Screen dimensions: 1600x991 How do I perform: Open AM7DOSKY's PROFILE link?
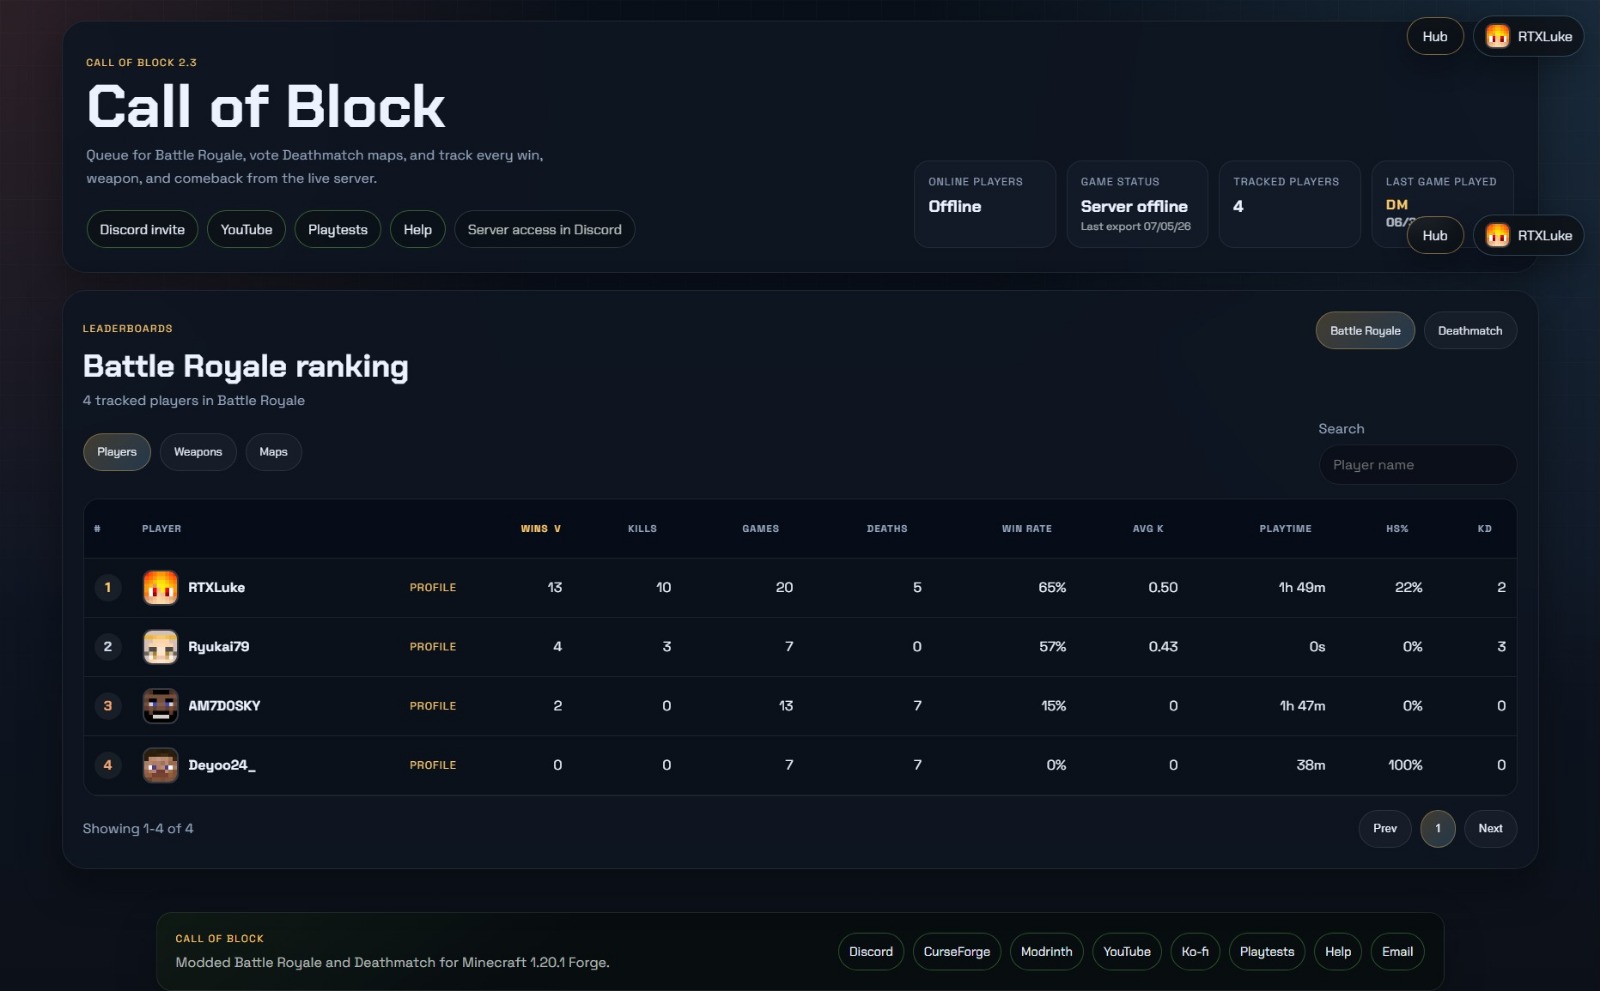click(x=433, y=706)
